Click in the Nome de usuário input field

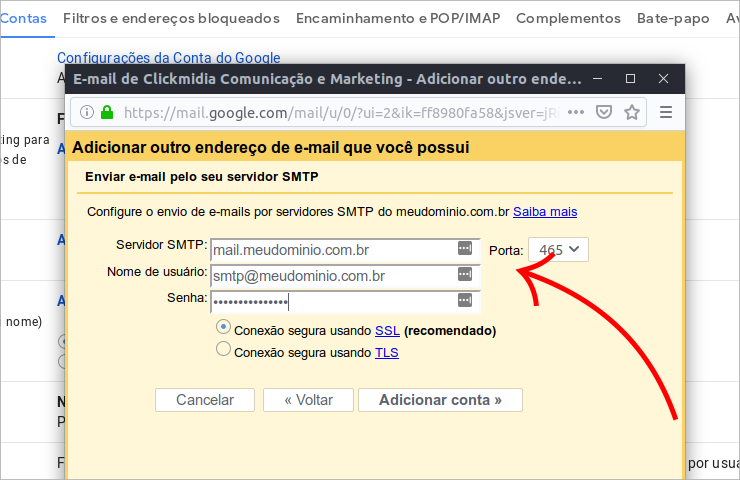click(x=345, y=276)
